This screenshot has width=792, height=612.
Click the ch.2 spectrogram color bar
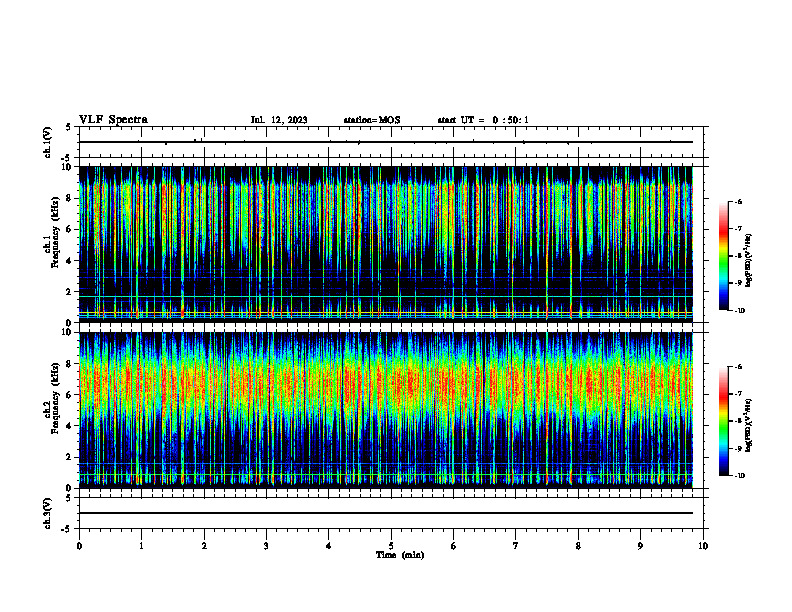tap(724, 421)
